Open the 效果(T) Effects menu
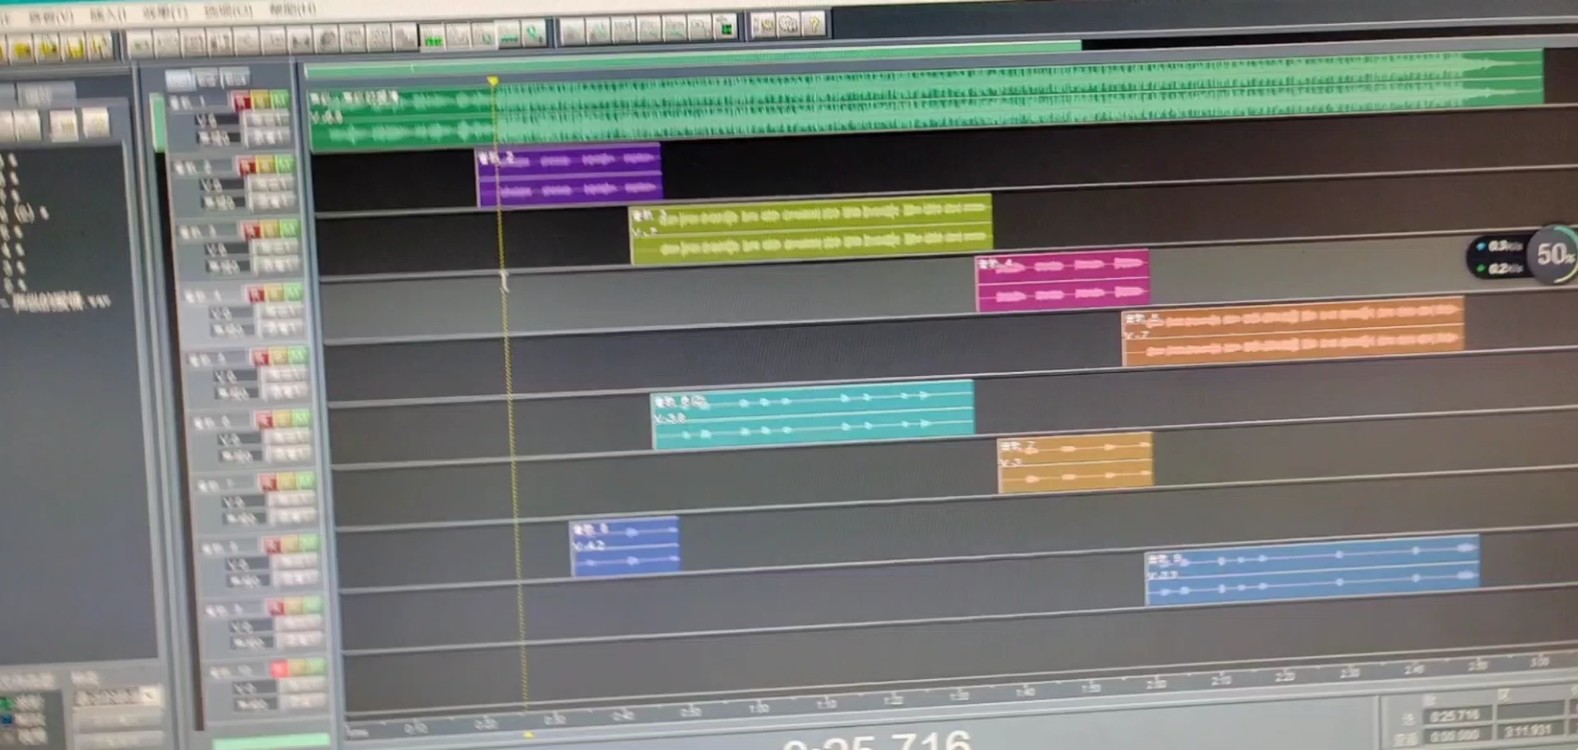1578x750 pixels. click(x=165, y=14)
